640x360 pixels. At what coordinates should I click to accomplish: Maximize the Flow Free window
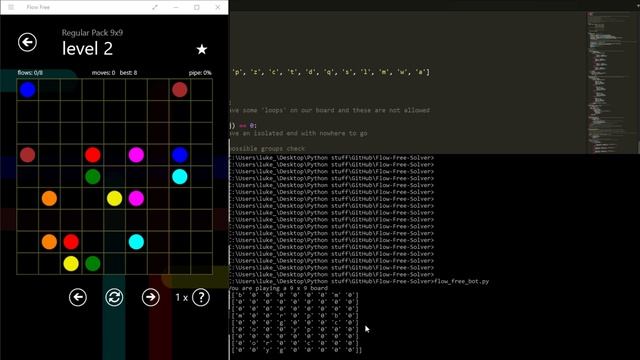pos(197,7)
